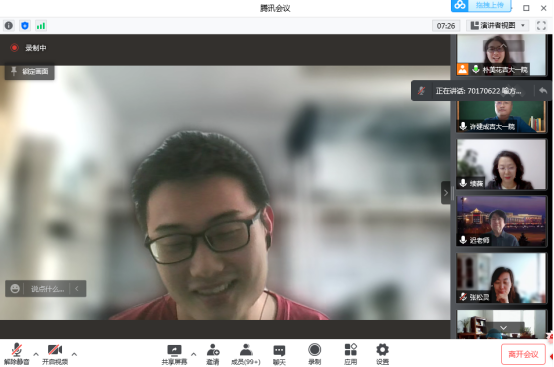Click the microphone icon on 迟老师 tile
554x367 pixels.
pyautogui.click(x=463, y=240)
